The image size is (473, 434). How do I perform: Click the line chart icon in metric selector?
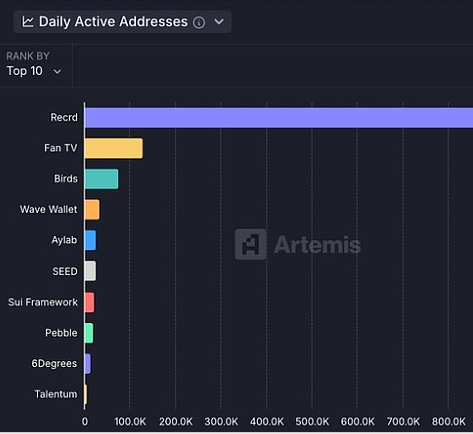[x=28, y=22]
